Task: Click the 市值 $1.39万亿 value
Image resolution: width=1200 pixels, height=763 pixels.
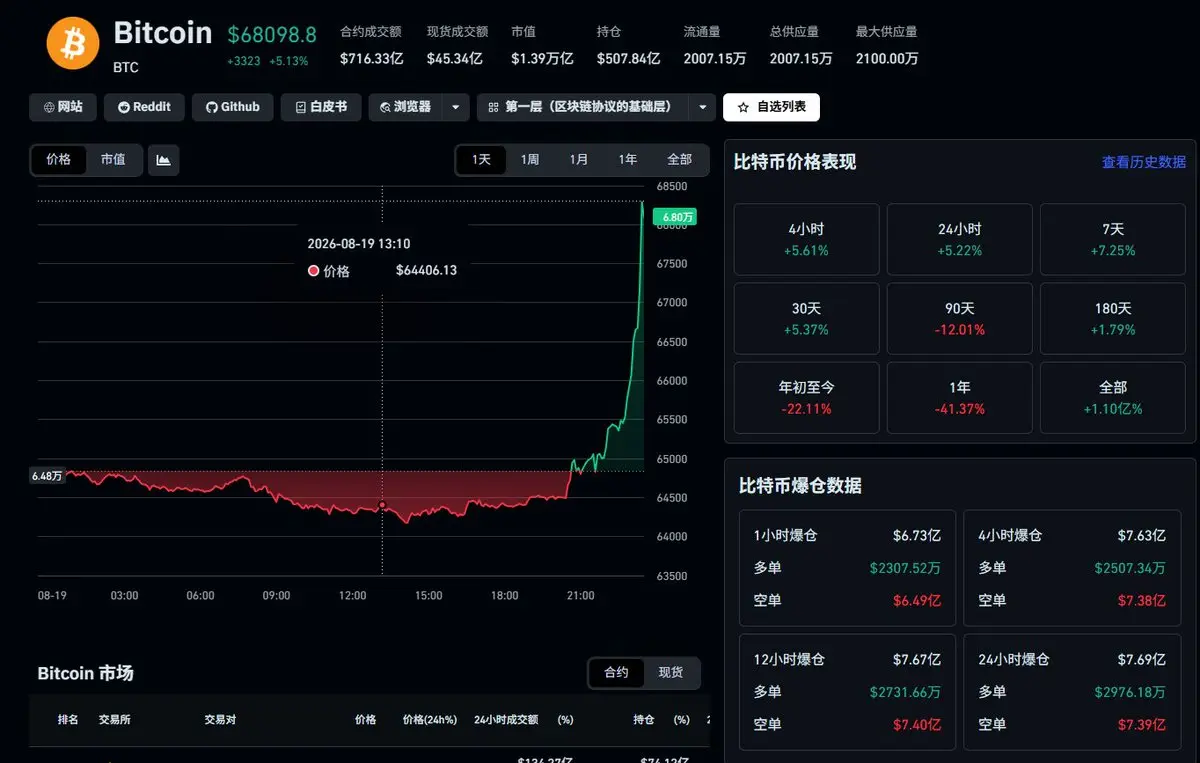Action: click(x=542, y=59)
